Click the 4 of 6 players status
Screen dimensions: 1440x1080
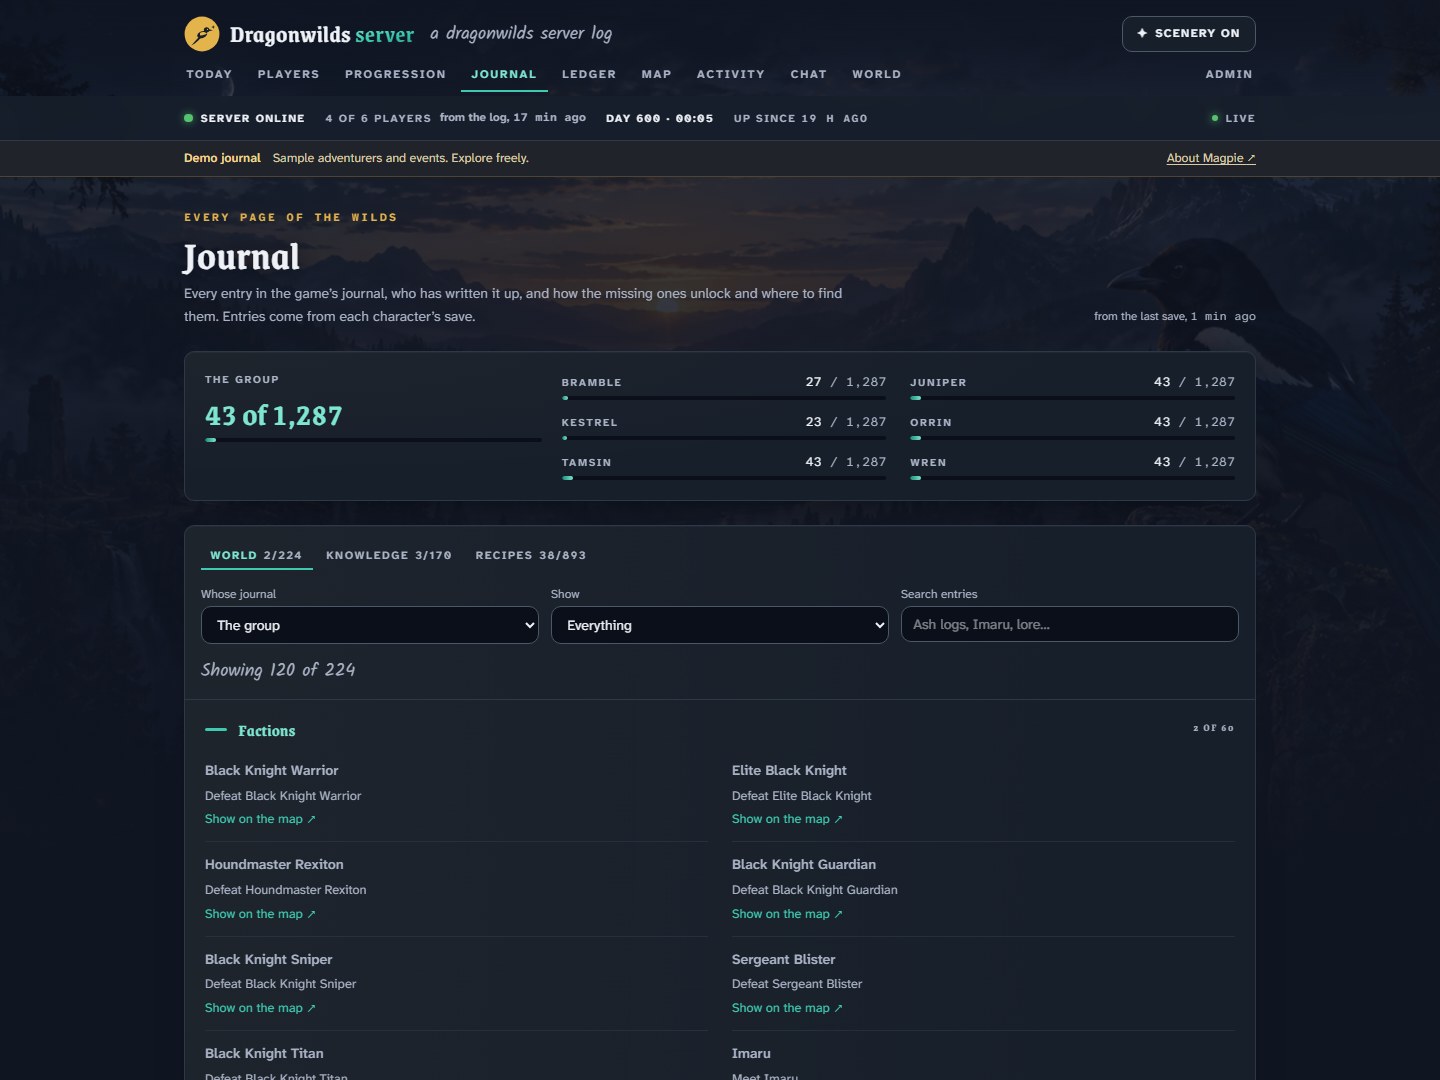tap(378, 118)
